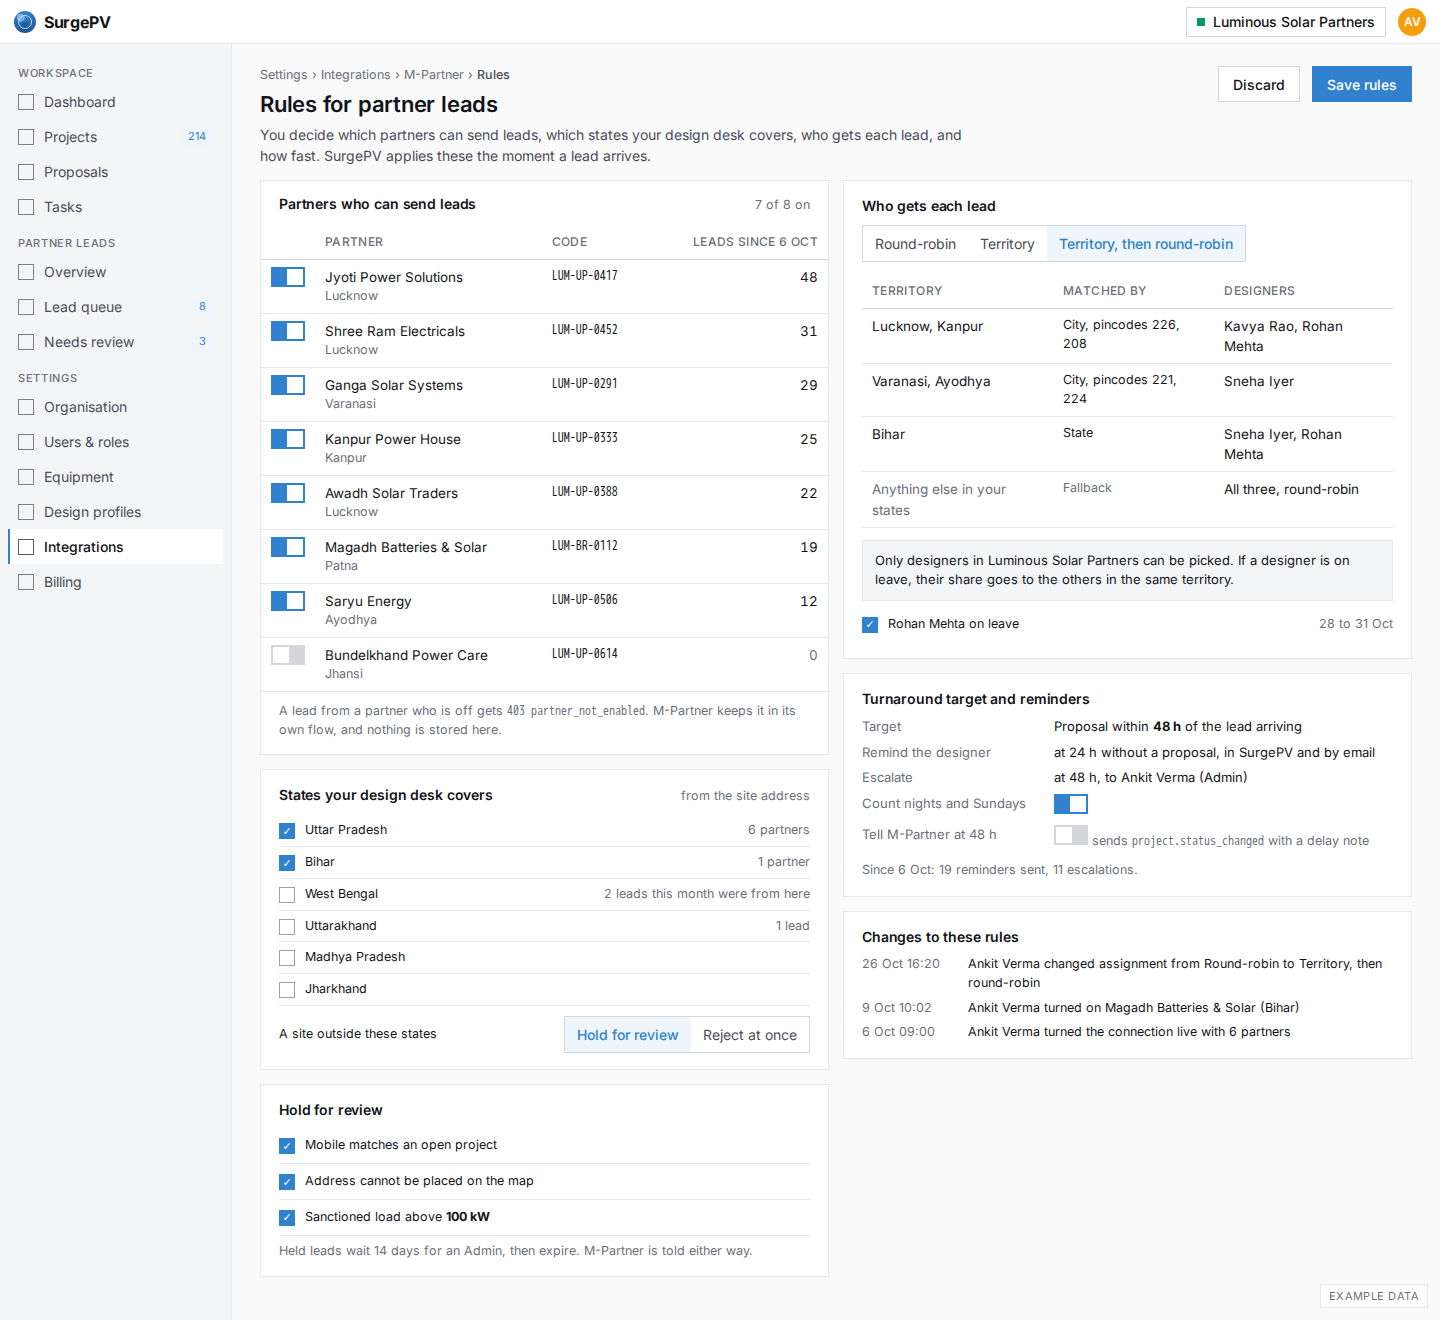Click the Tasks sidebar icon
This screenshot has width=1440, height=1320.
coord(26,207)
